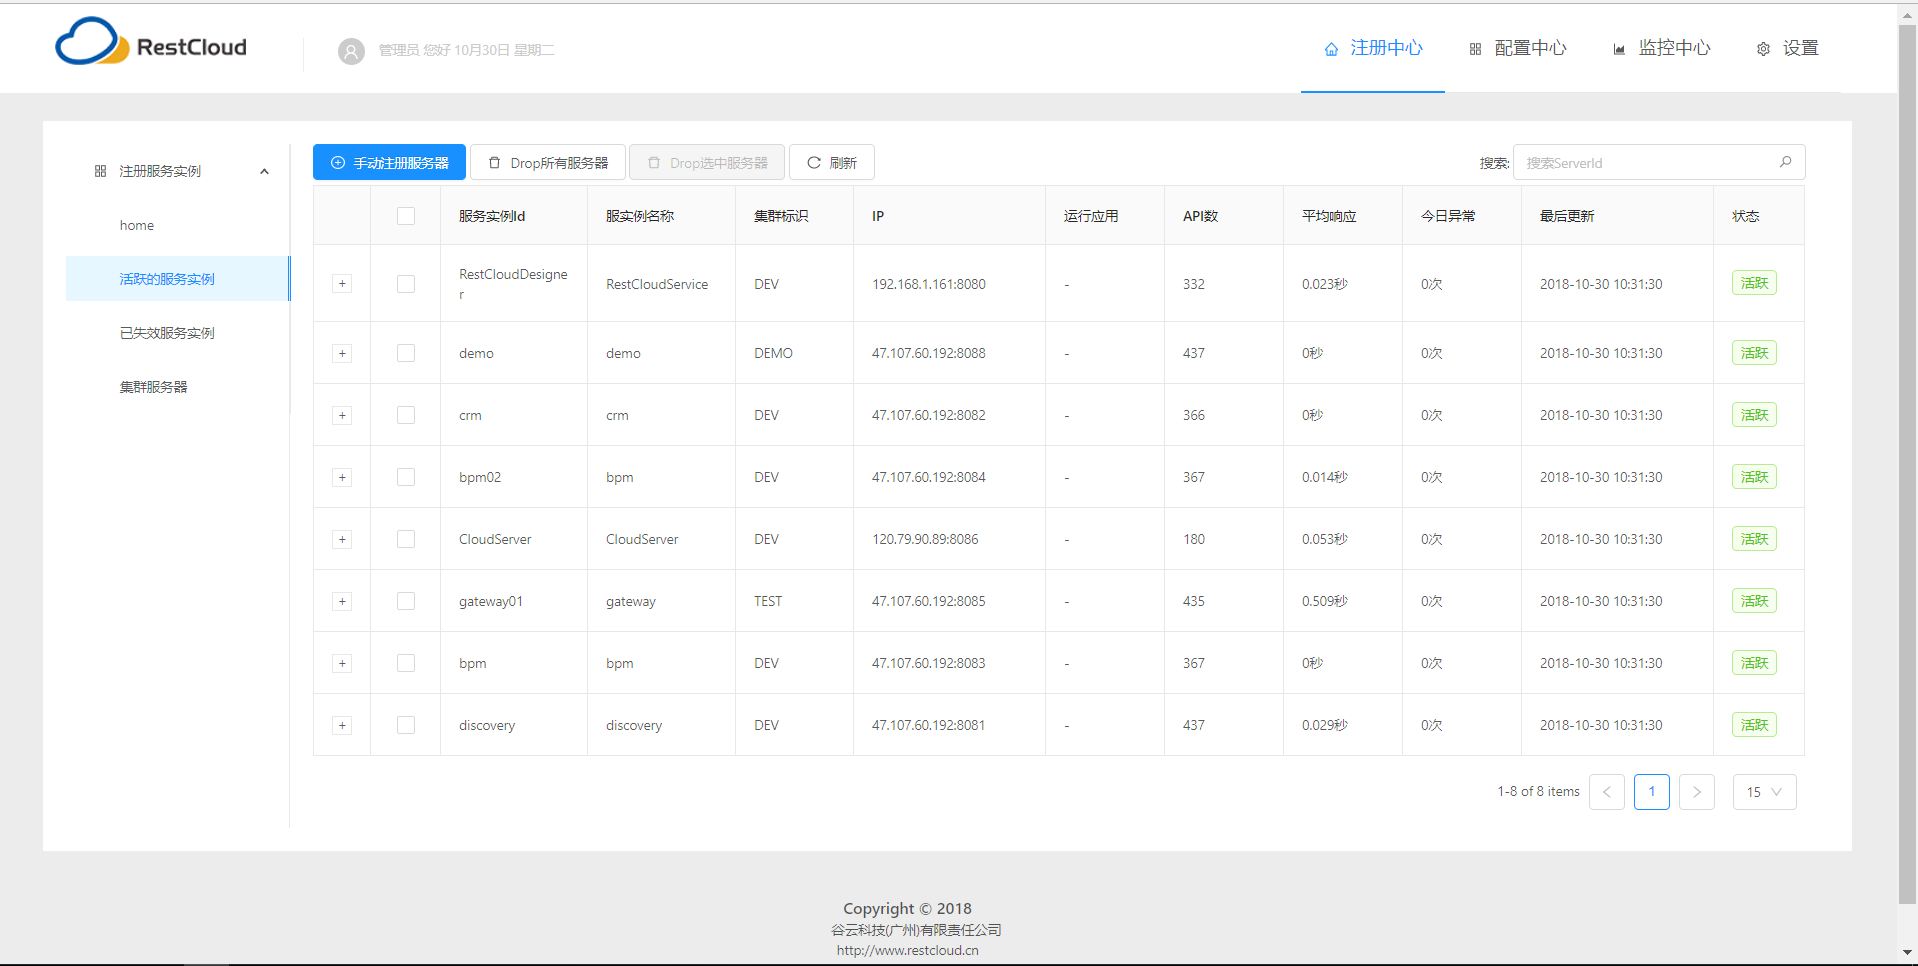Viewport: 1918px width, 966px height.
Task: Click the search magnifier icon
Action: pyautogui.click(x=1785, y=161)
